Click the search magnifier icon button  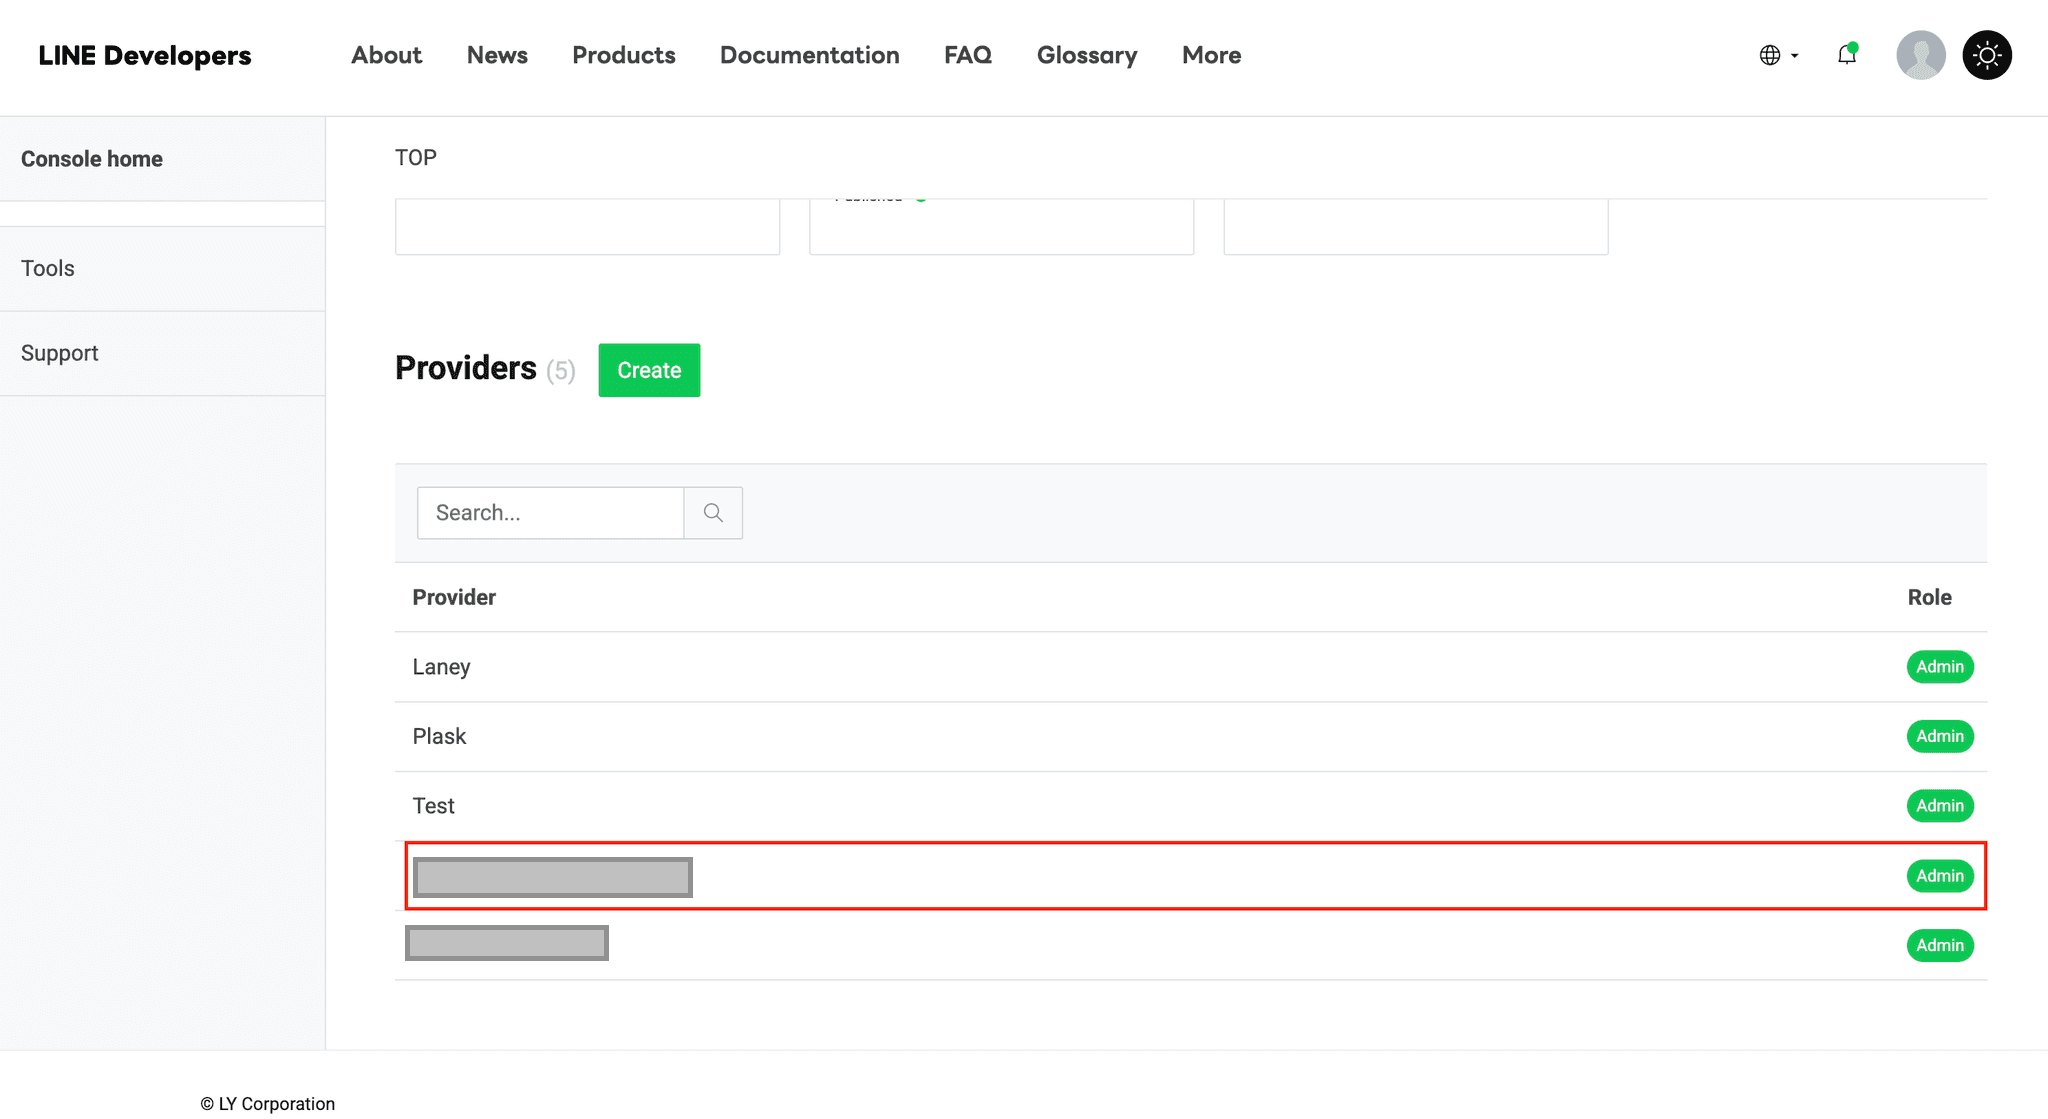click(x=713, y=513)
